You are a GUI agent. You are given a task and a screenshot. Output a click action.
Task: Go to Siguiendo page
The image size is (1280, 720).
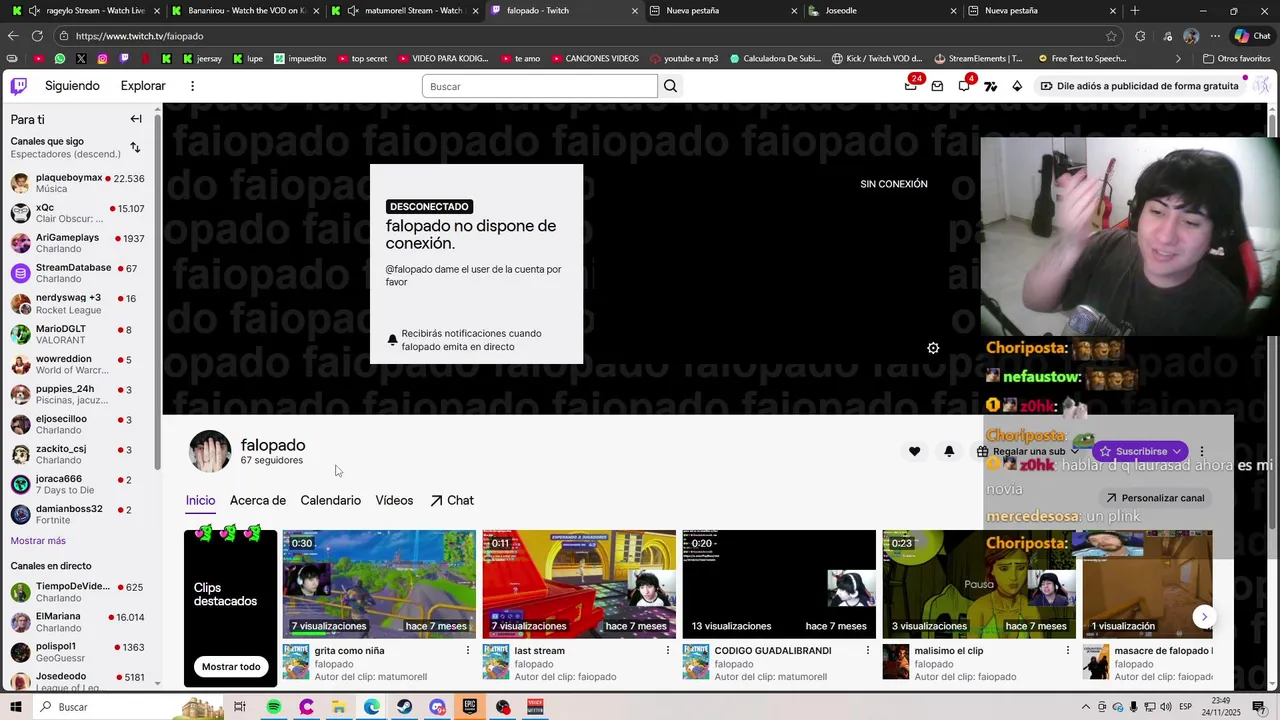point(72,86)
